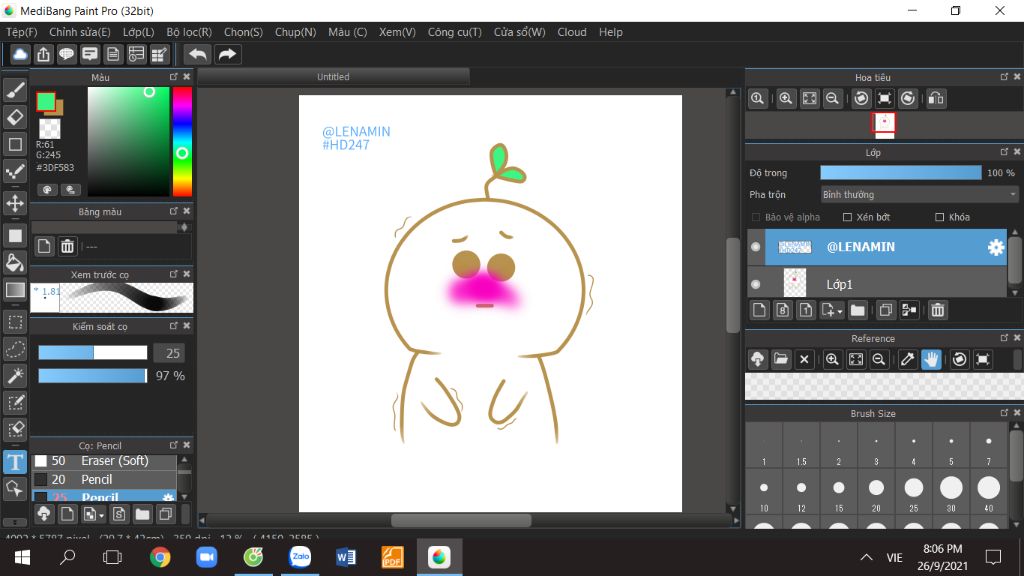This screenshot has width=1024, height=576.
Task: Open the Bộ lọc(R) menu
Action: (189, 32)
